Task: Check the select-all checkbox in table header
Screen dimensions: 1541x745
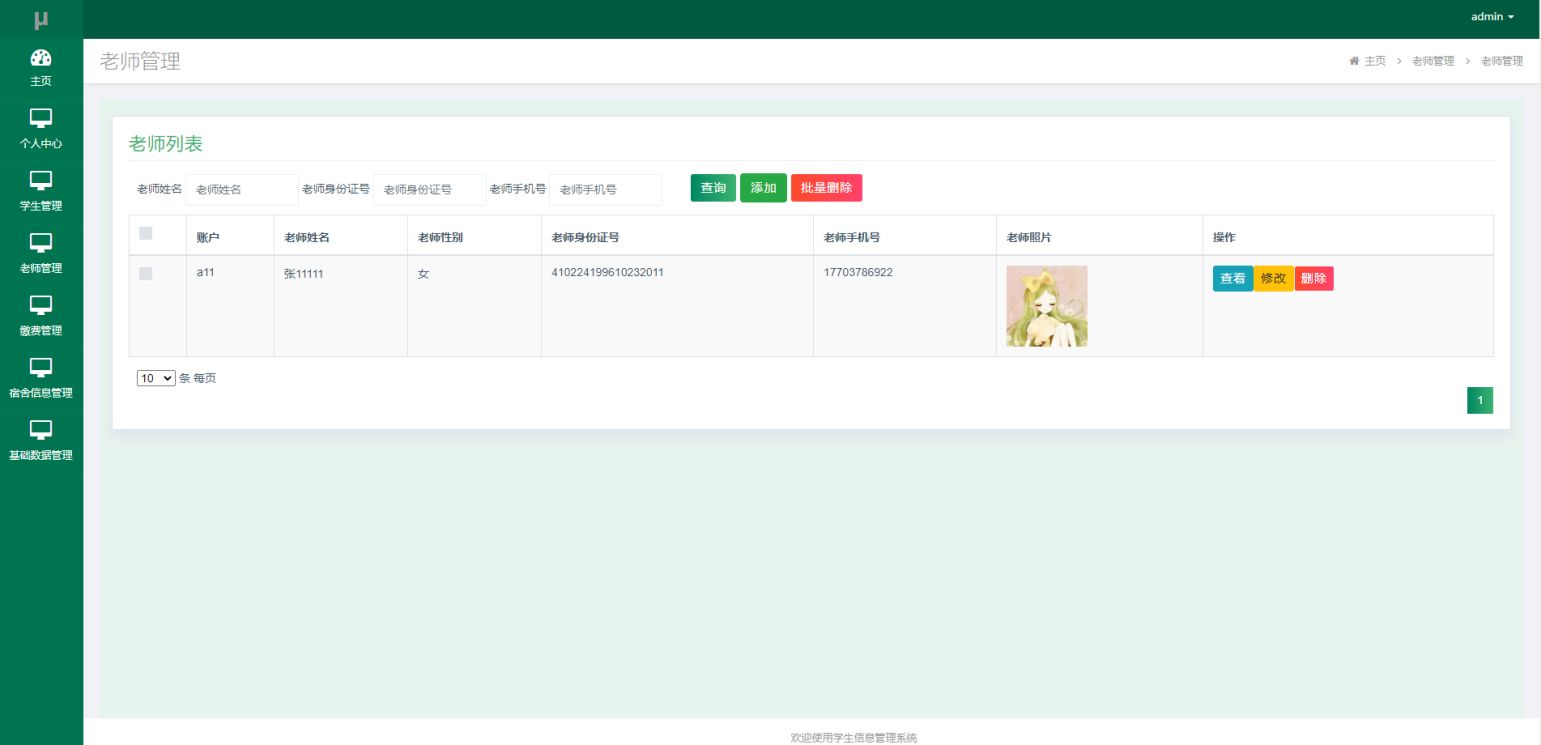Action: (x=146, y=233)
